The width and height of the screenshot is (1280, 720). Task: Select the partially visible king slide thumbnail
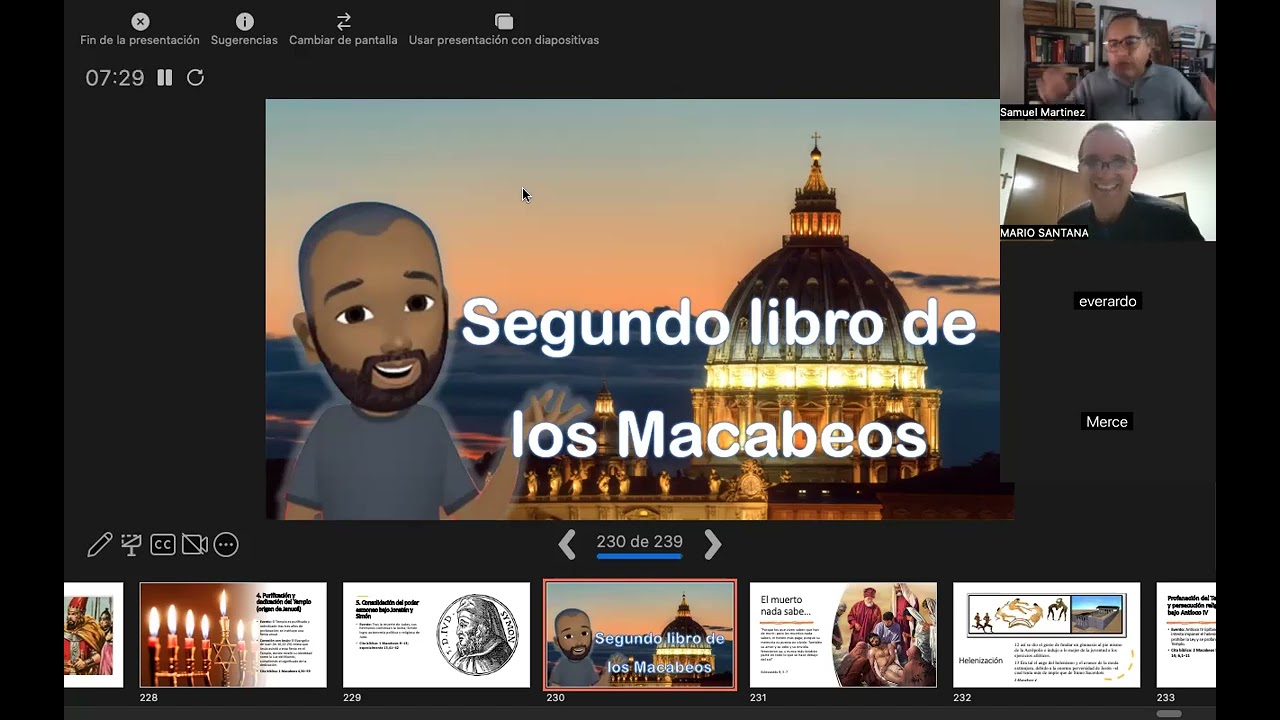93,635
